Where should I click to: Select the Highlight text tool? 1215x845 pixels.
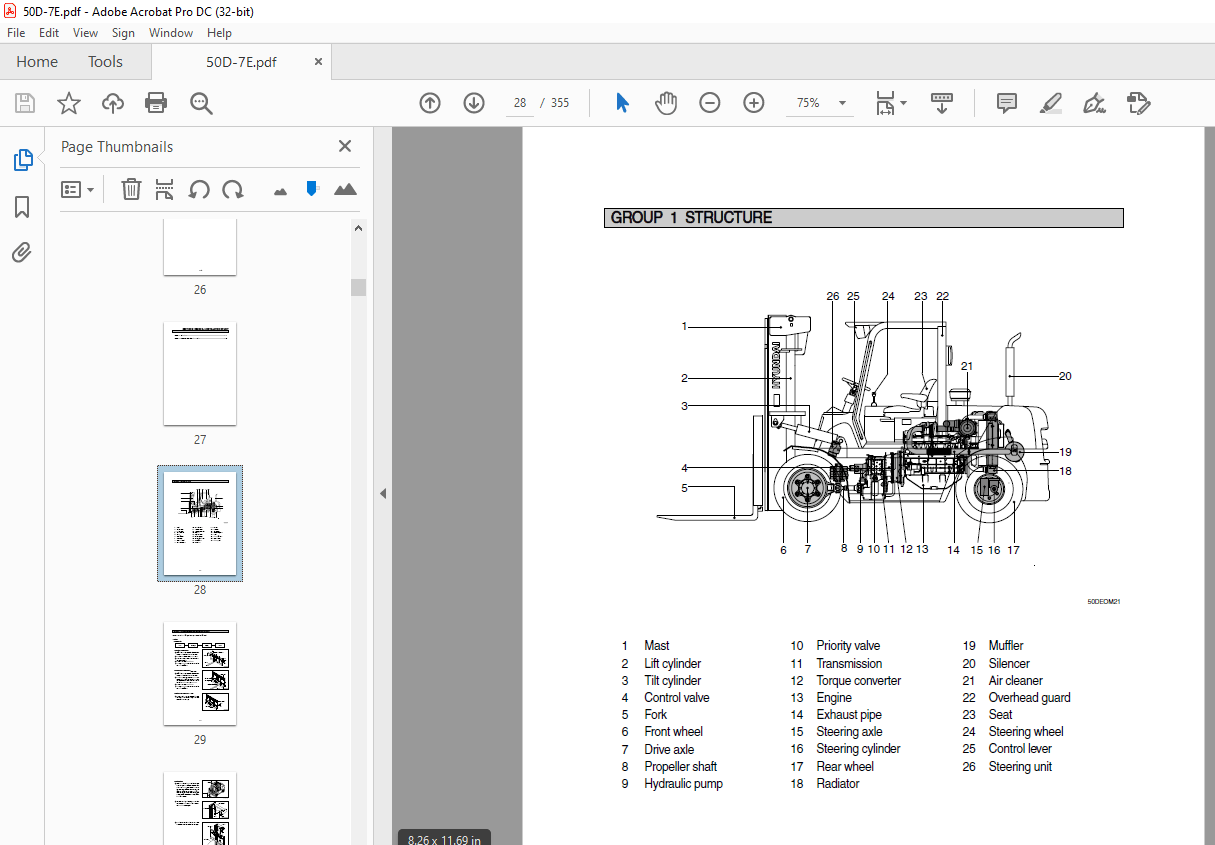[x=1050, y=103]
